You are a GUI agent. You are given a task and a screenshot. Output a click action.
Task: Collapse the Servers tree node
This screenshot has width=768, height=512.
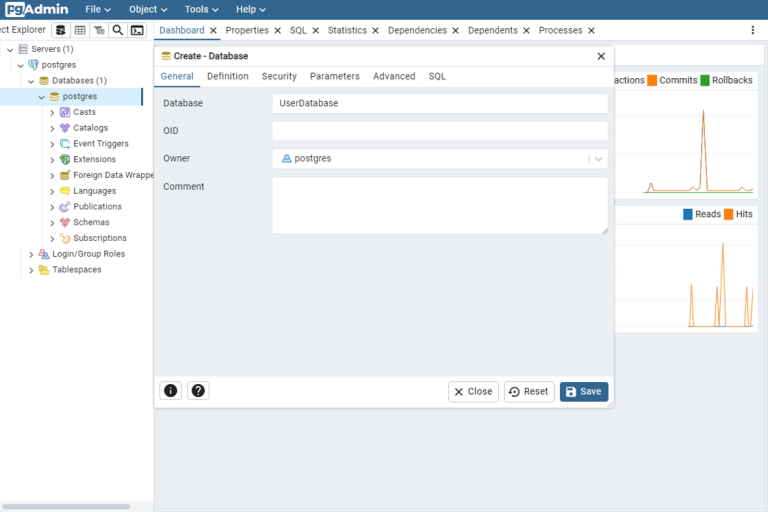10,49
